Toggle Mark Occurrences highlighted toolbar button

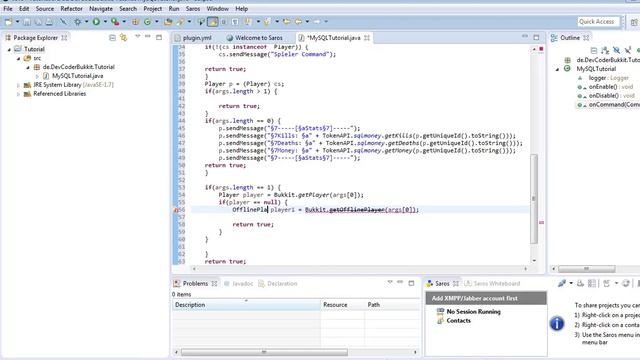click(213, 22)
